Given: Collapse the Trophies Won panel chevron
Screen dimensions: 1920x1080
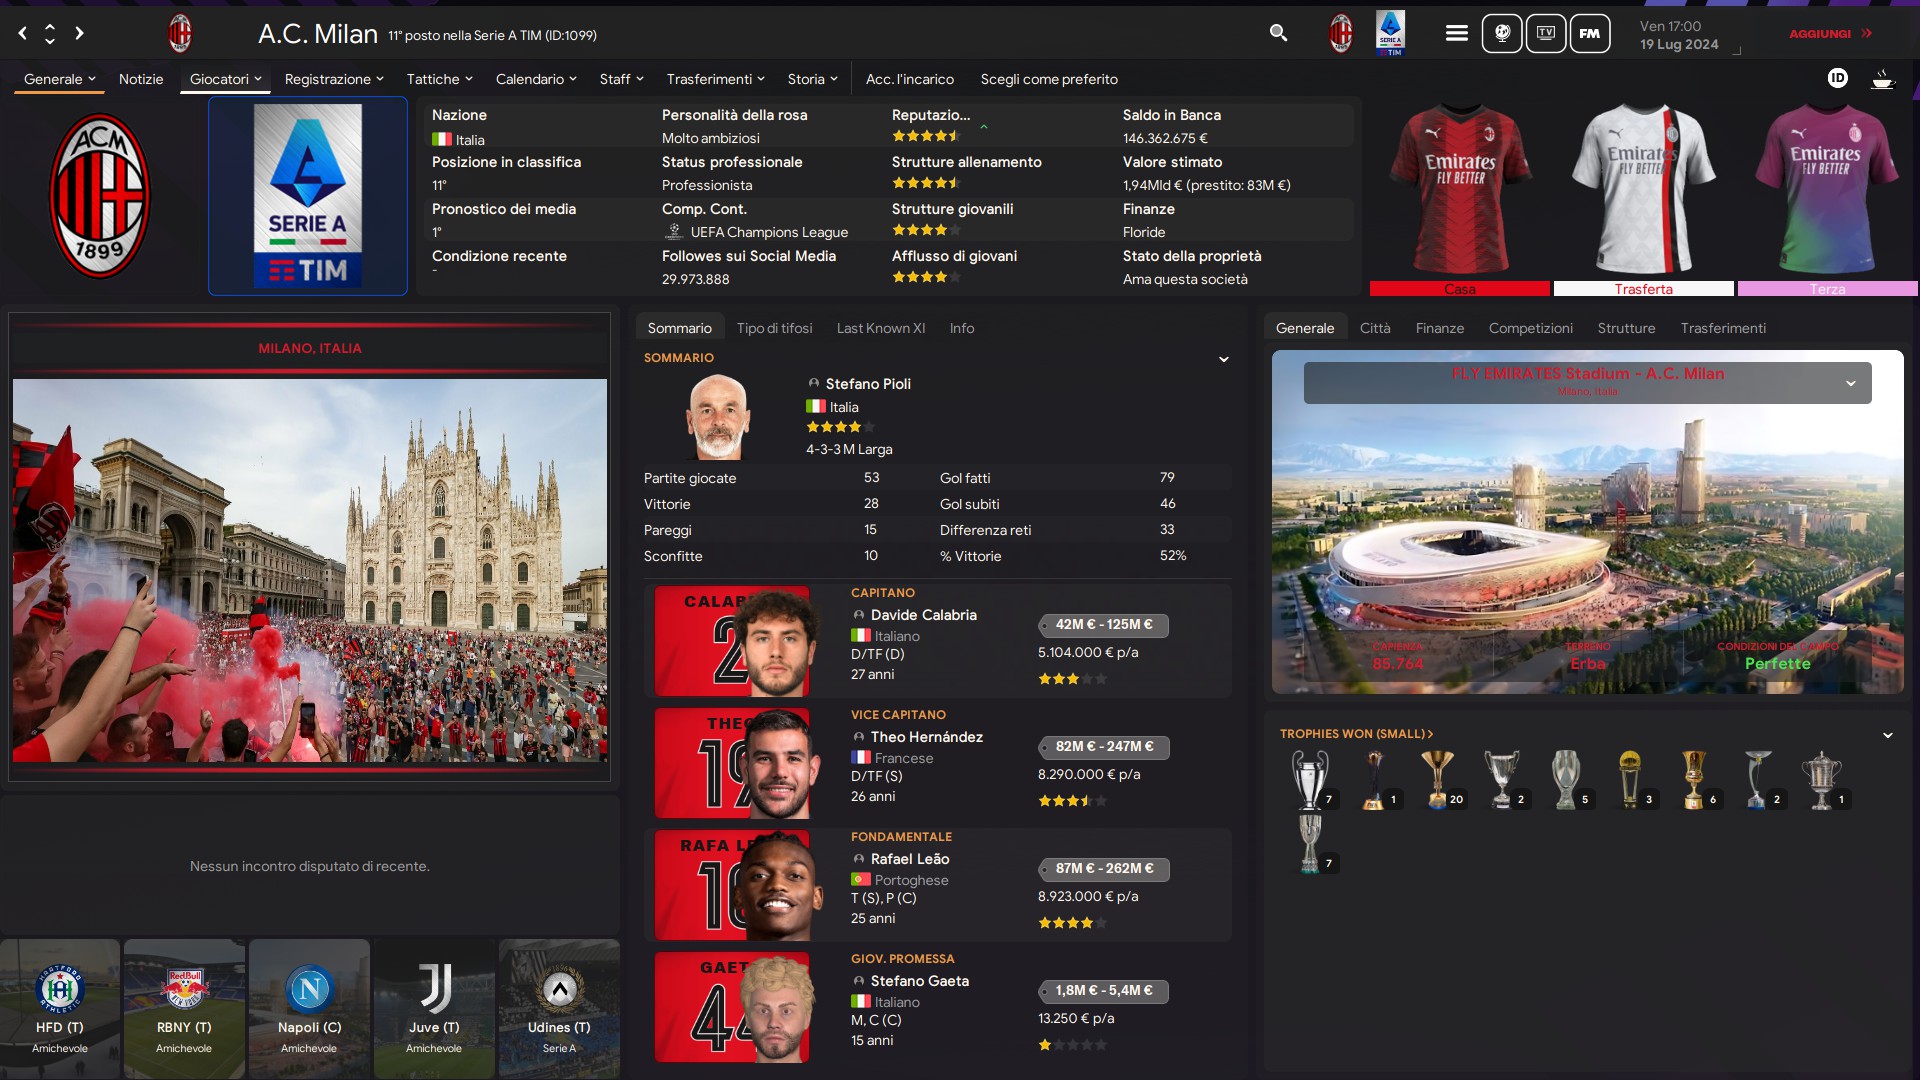Looking at the screenshot, I should pyautogui.click(x=1887, y=735).
